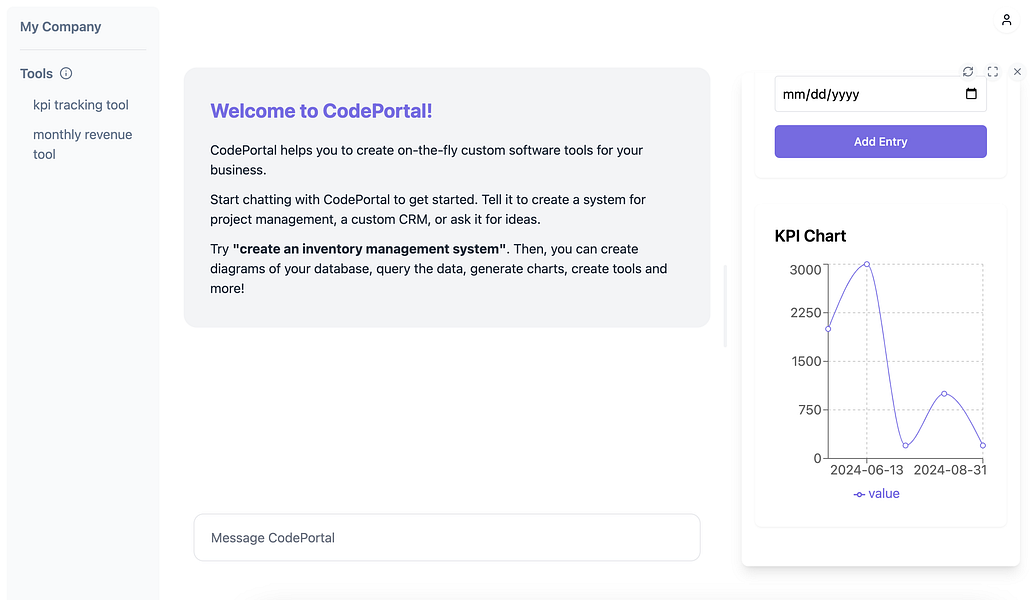Select the lowest data point on the chart
Image resolution: width=1030 pixels, height=600 pixels.
coord(905,447)
